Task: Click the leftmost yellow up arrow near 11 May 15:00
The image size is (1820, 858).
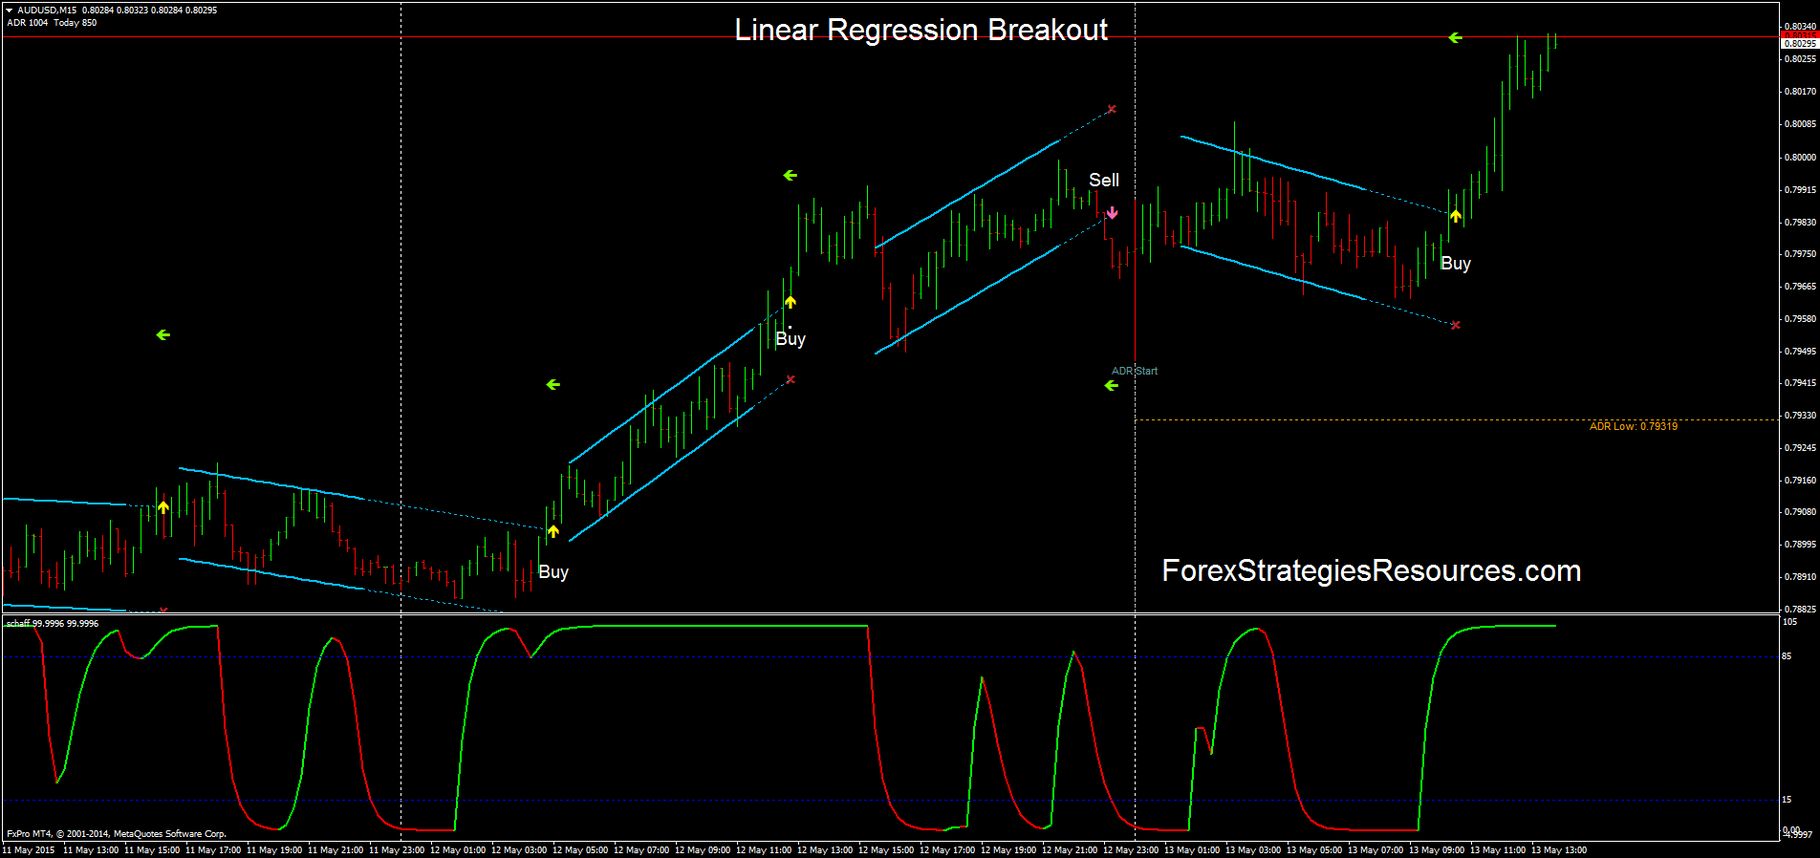Action: [x=163, y=508]
